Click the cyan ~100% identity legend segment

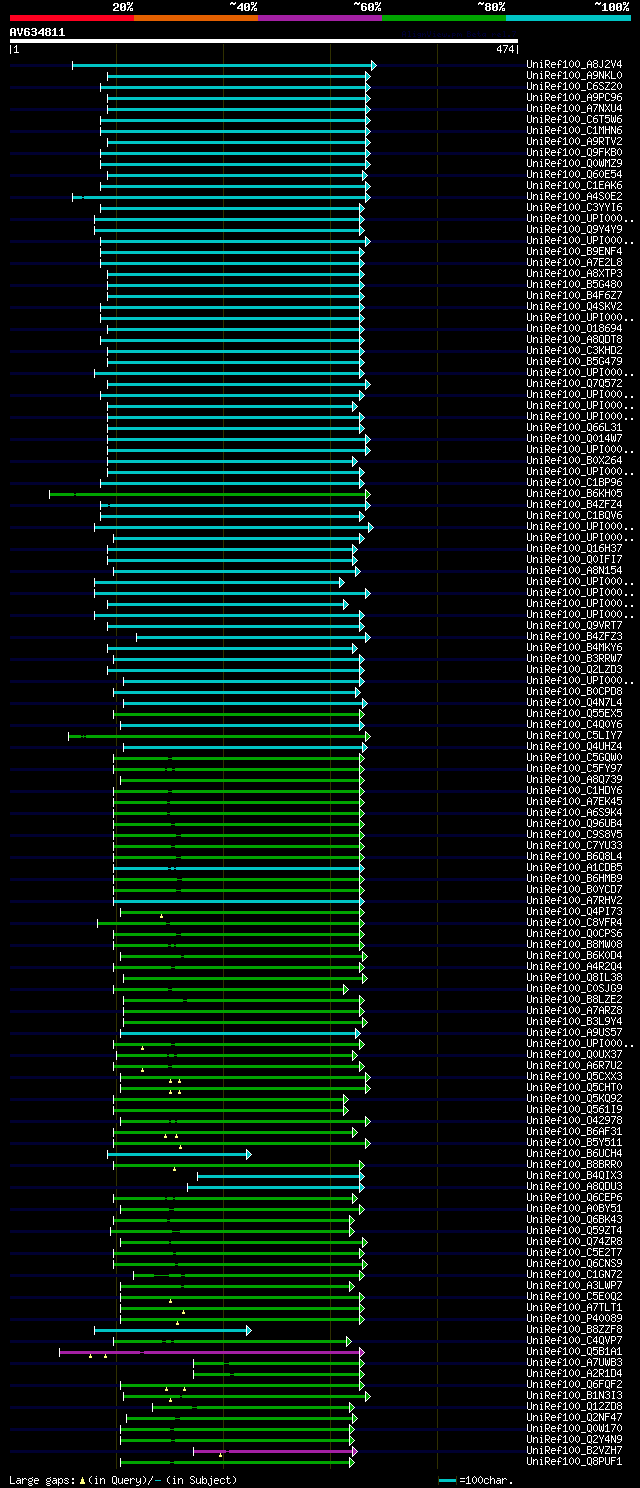point(568,18)
